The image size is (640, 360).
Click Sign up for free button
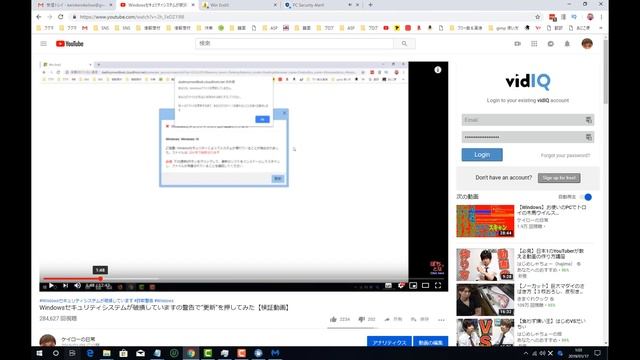pyautogui.click(x=559, y=178)
